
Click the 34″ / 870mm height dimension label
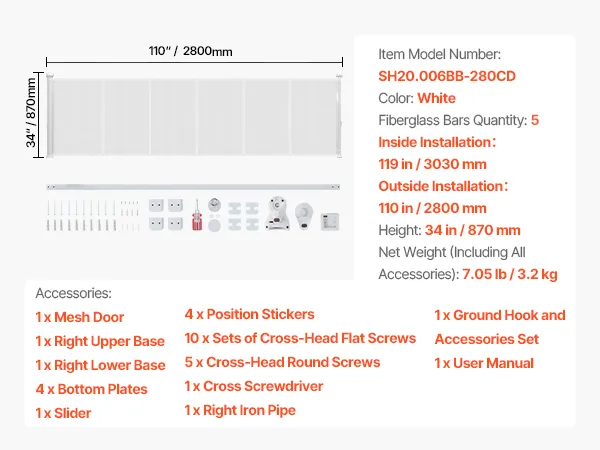coord(33,113)
